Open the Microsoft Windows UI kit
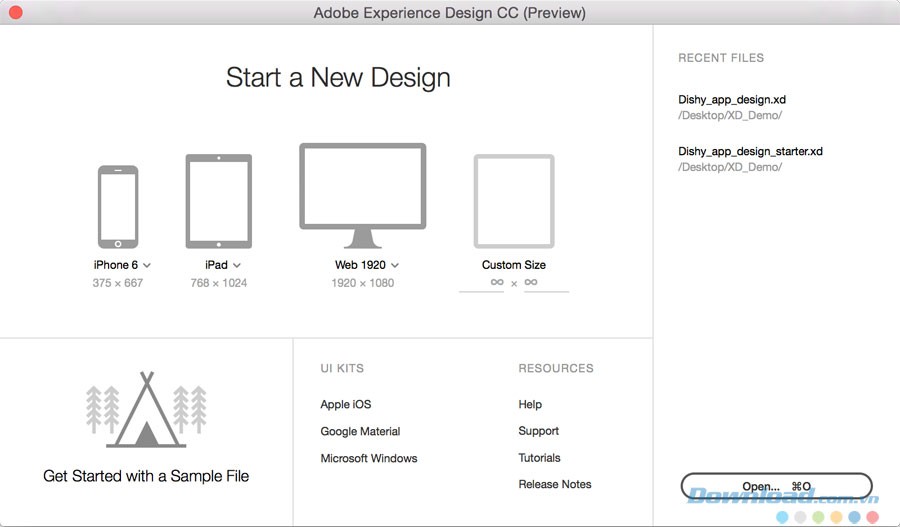Image resolution: width=900 pixels, height=527 pixels. click(x=368, y=458)
